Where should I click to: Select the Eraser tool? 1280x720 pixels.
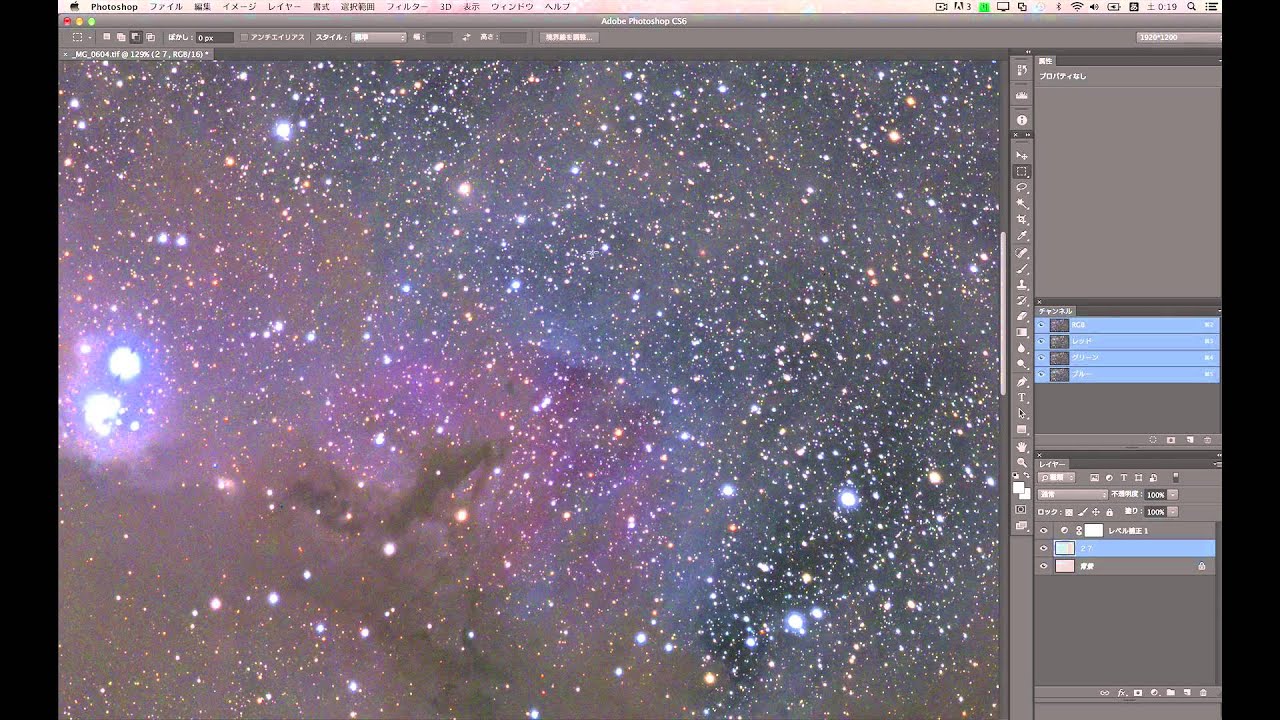[1022, 317]
